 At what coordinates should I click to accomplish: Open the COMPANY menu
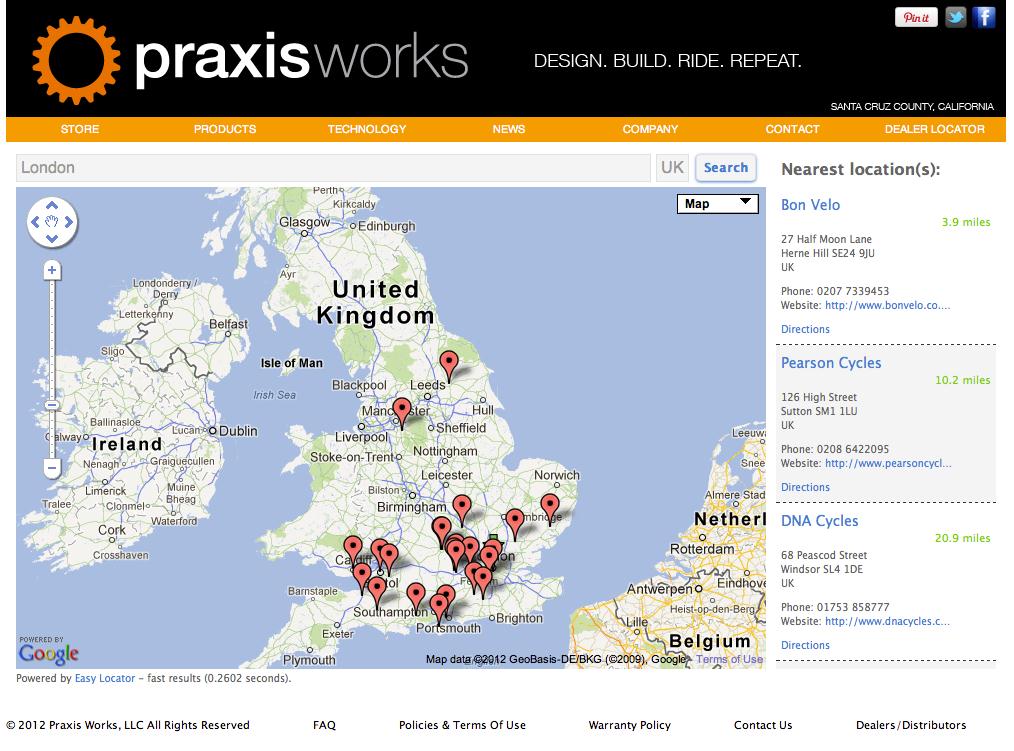click(650, 129)
